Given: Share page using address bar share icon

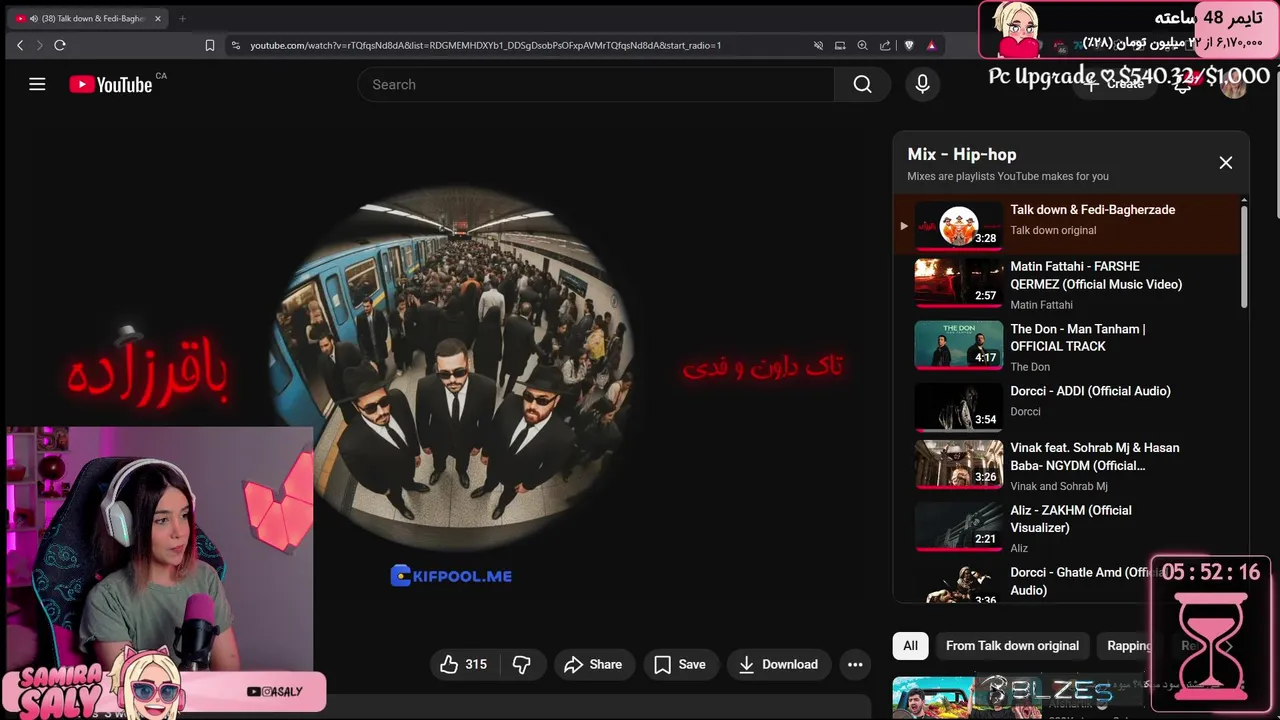Looking at the screenshot, I should pos(885,45).
